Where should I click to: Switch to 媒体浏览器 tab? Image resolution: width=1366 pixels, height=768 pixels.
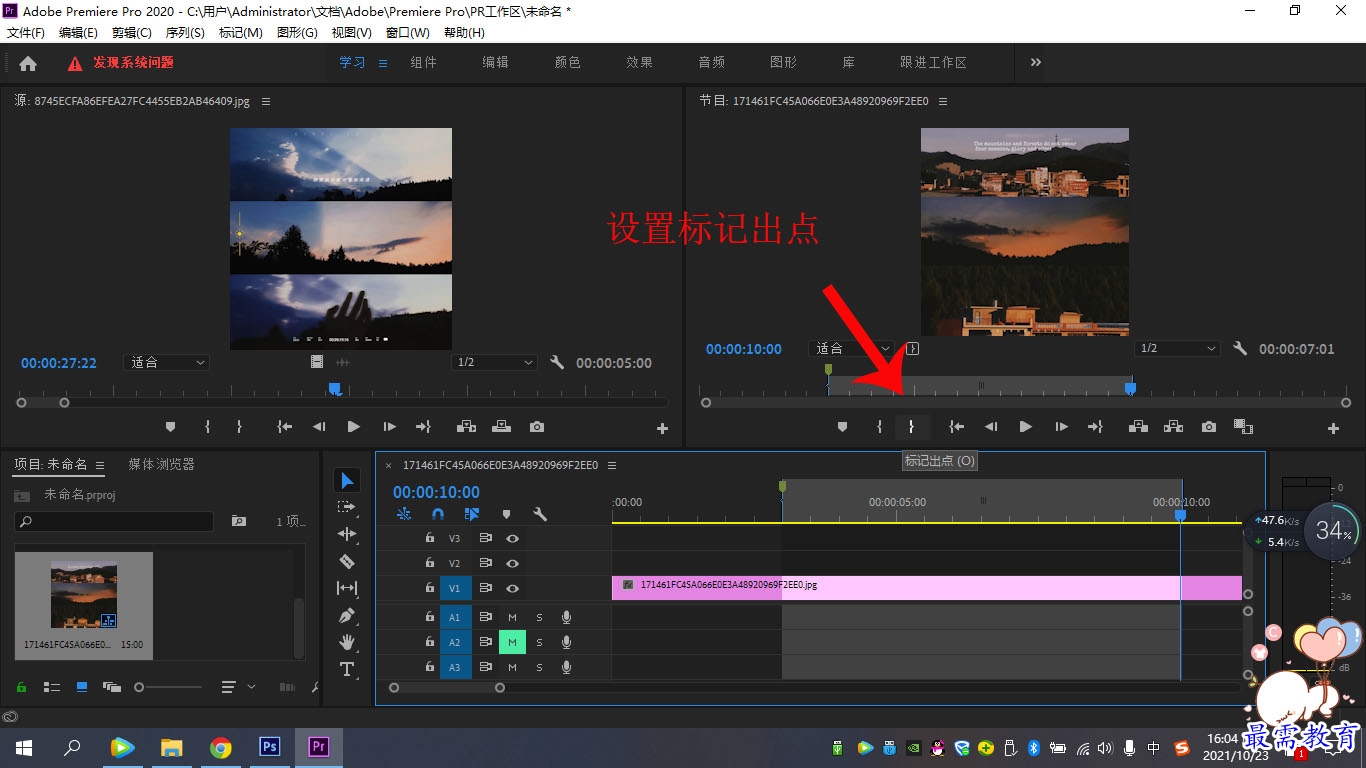click(161, 464)
